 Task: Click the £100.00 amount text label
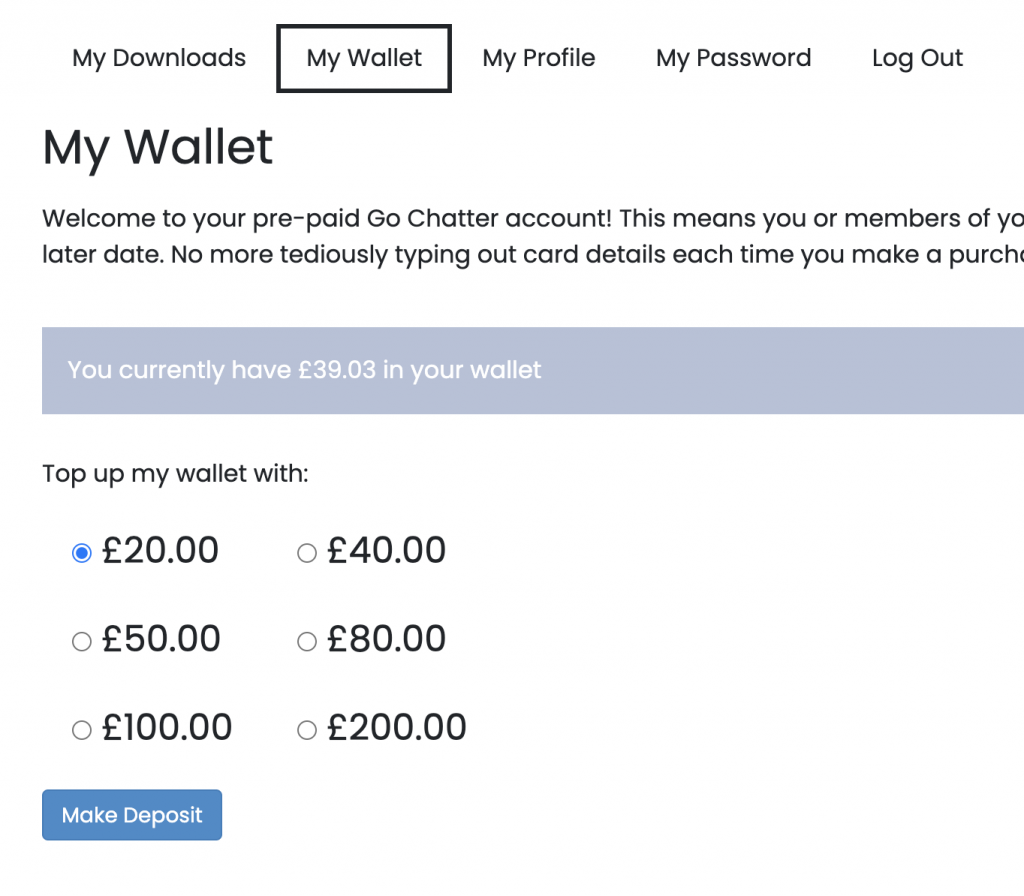[167, 727]
